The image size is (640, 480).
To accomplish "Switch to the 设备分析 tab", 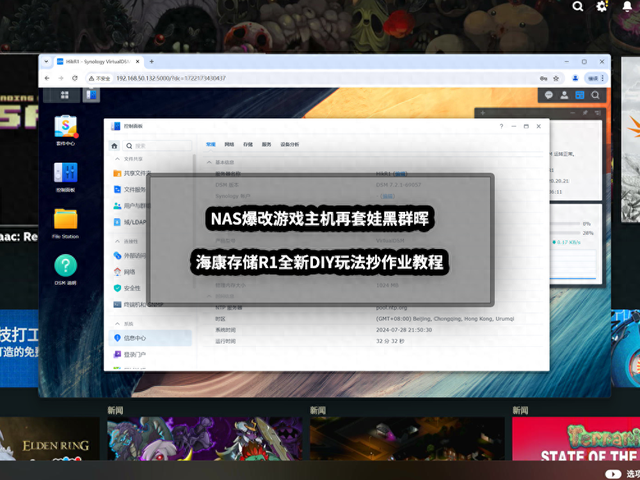I will tap(289, 144).
